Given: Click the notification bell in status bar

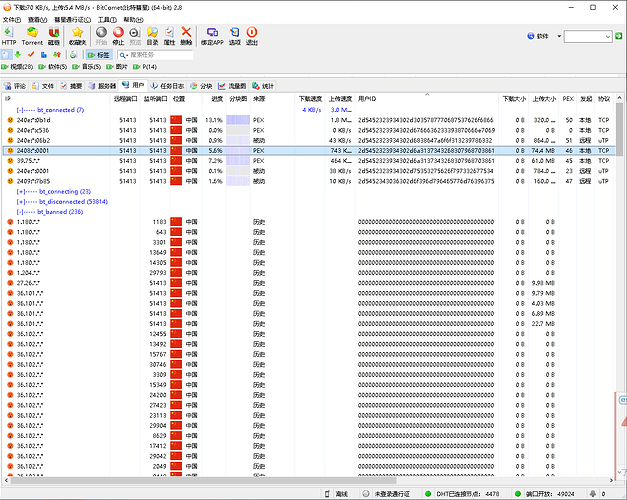Looking at the screenshot, I should 593,494.
